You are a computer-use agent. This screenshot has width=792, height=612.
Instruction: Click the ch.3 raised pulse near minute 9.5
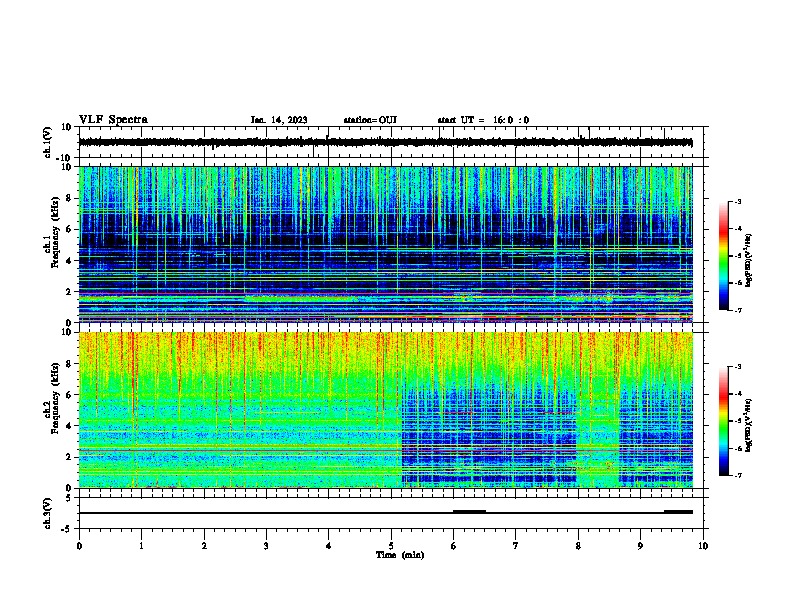point(678,512)
